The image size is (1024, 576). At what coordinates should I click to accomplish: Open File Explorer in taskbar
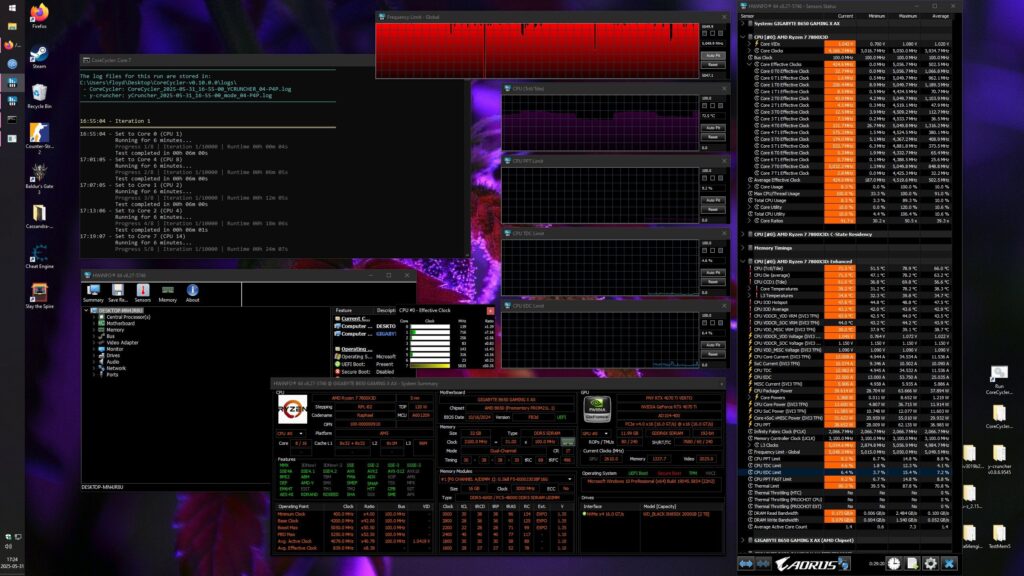click(12, 27)
